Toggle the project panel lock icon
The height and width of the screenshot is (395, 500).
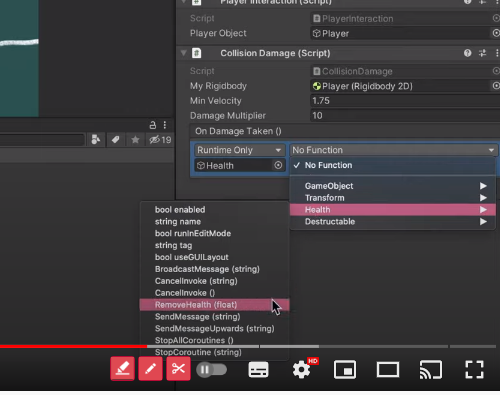tap(153, 125)
